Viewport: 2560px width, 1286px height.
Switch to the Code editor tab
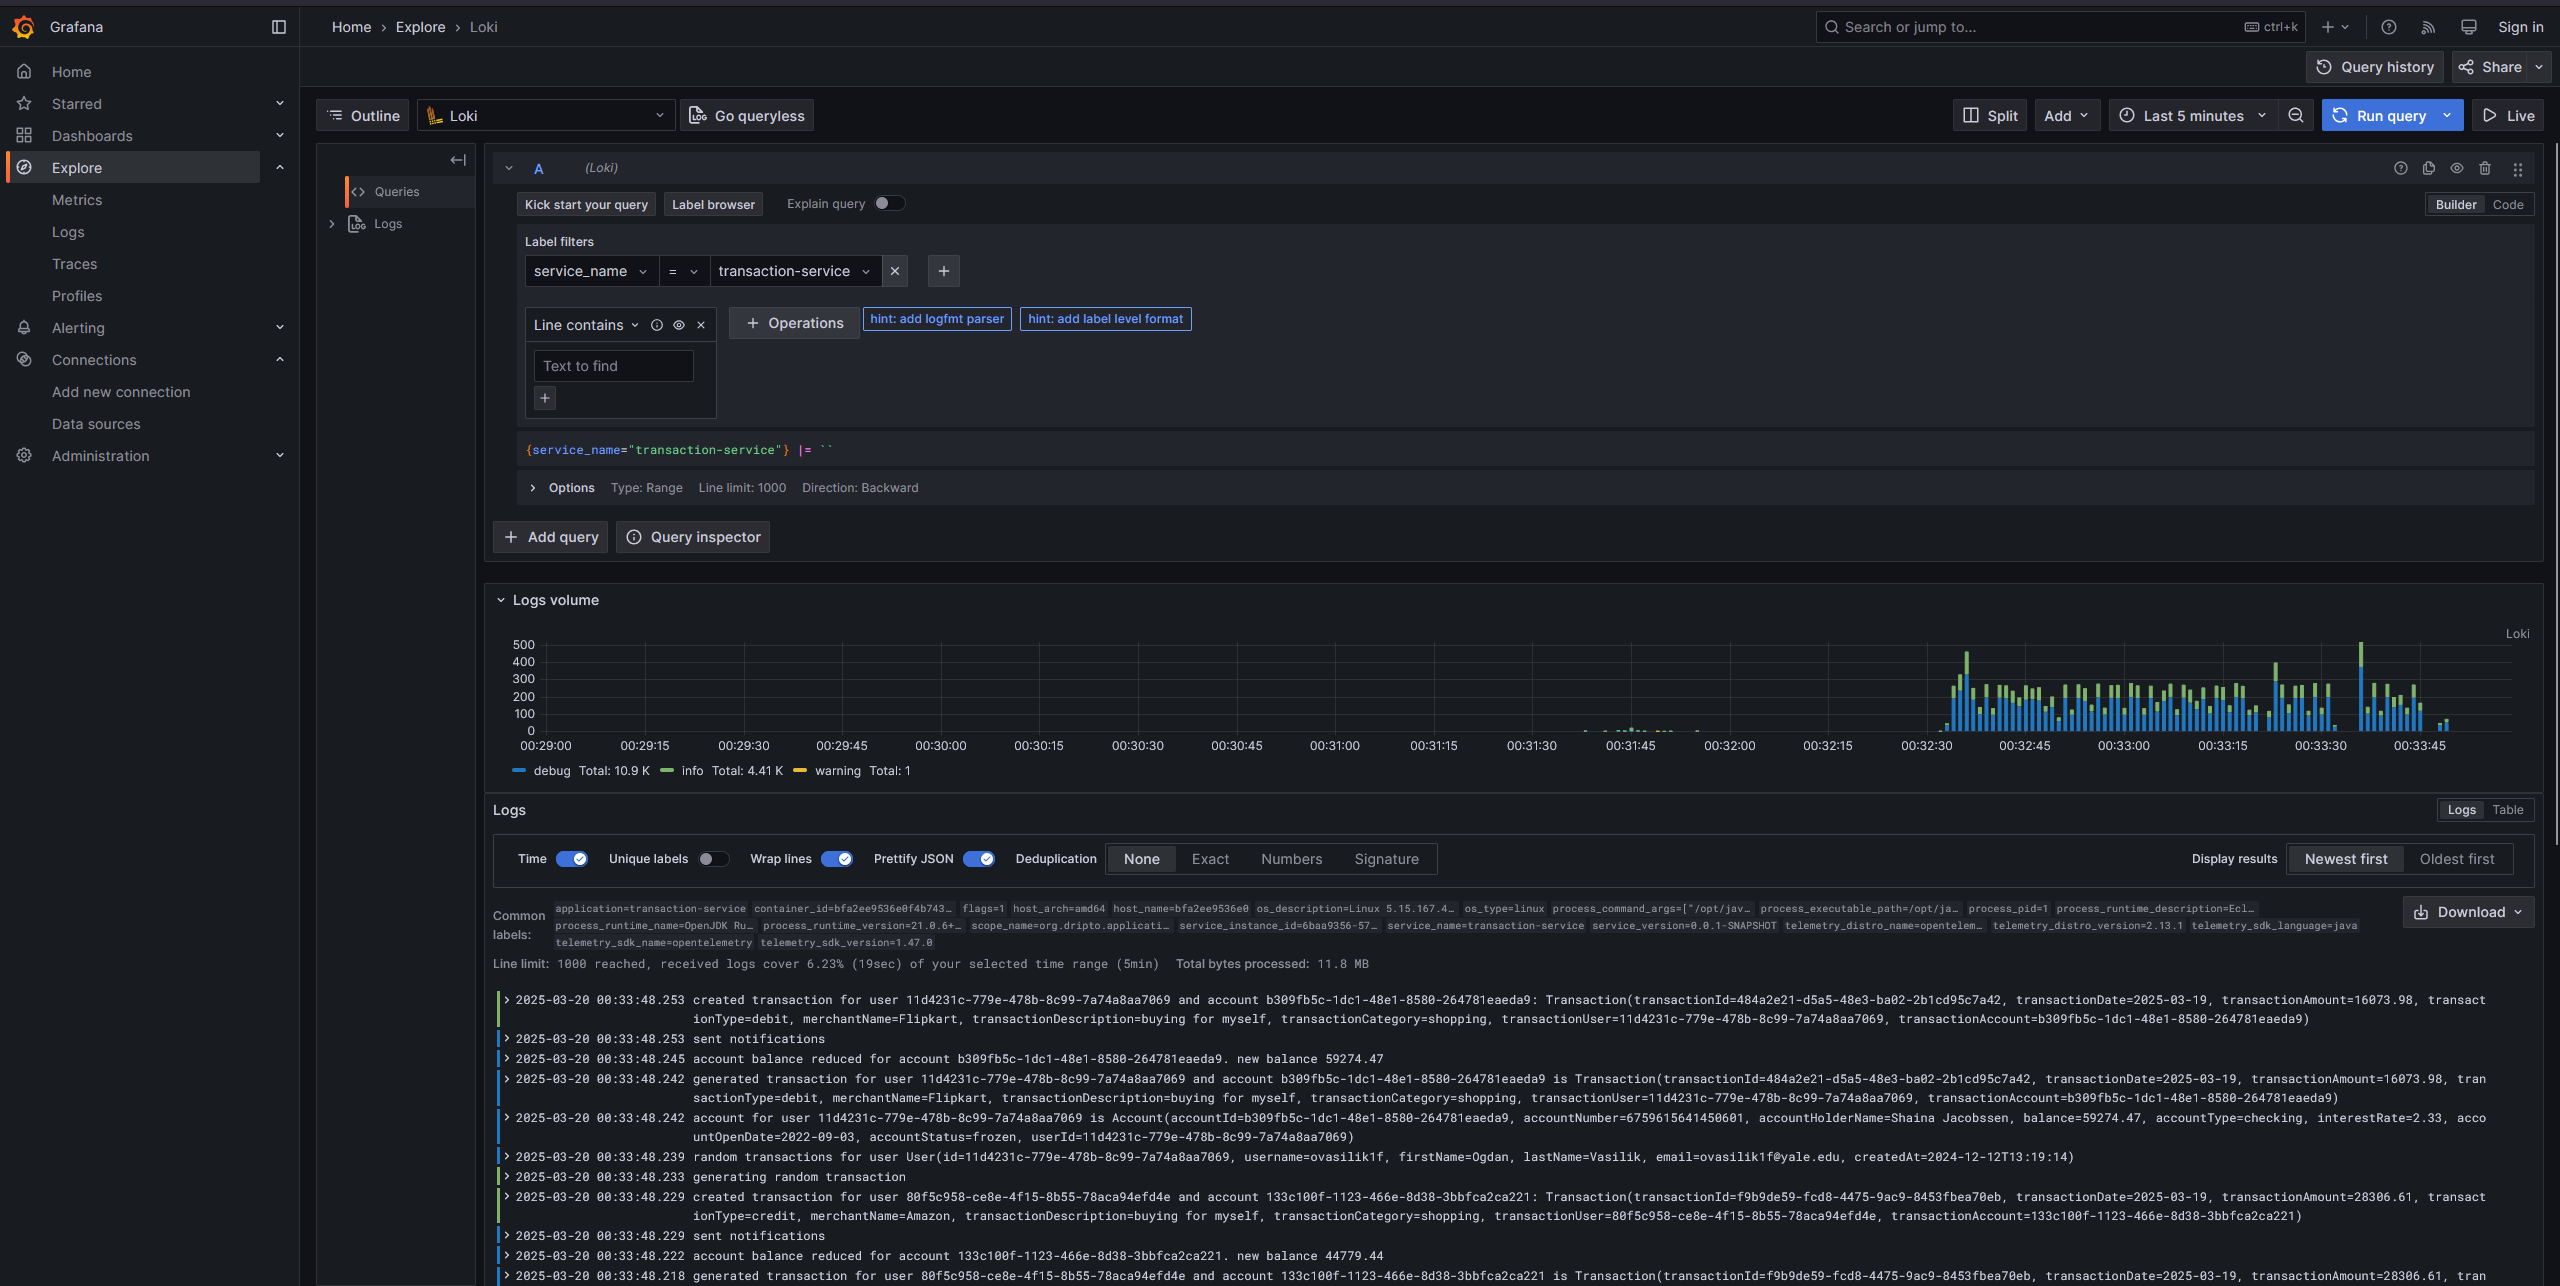point(2508,205)
